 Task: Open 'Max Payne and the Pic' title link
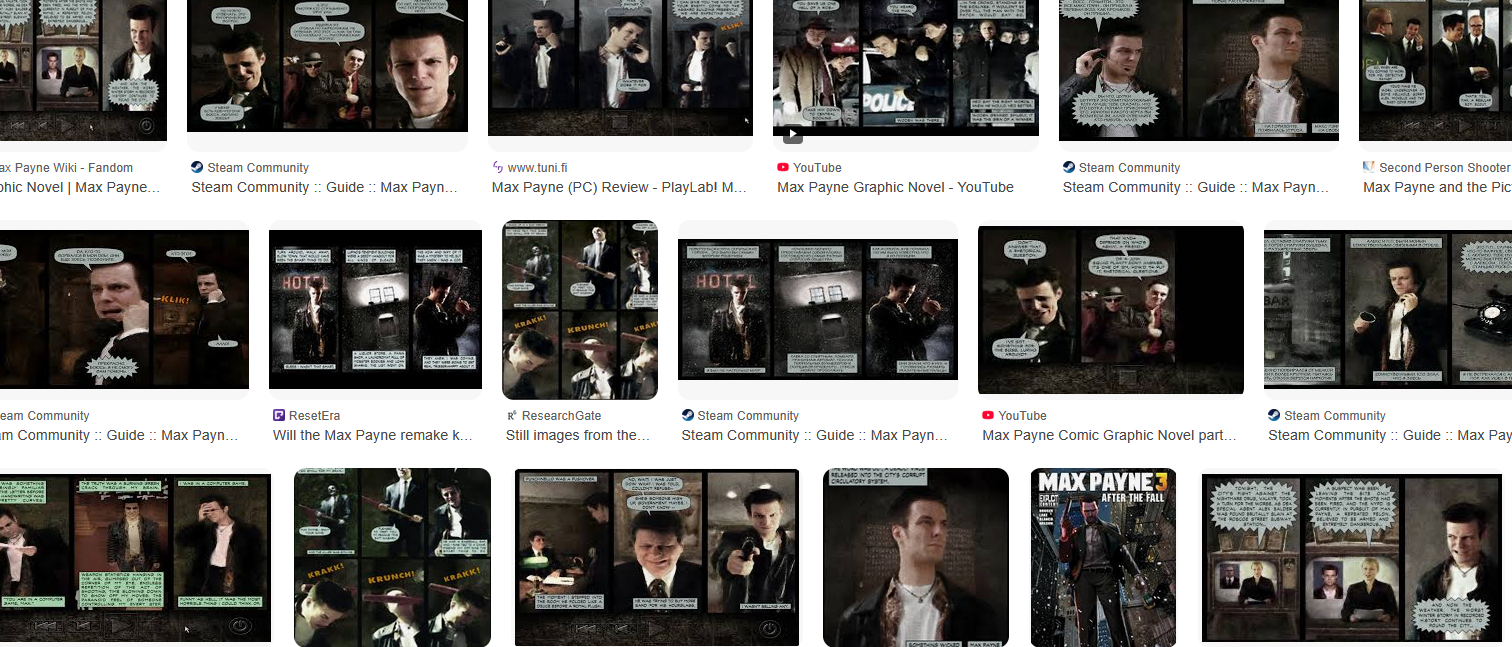(1437, 187)
